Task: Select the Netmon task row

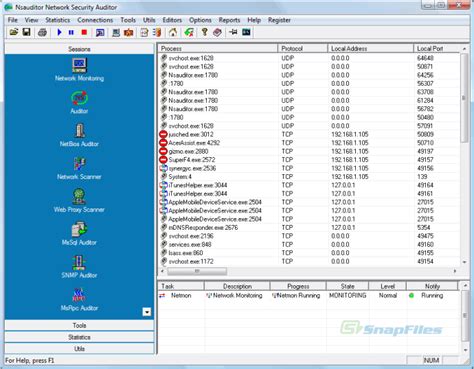Action: [309, 295]
